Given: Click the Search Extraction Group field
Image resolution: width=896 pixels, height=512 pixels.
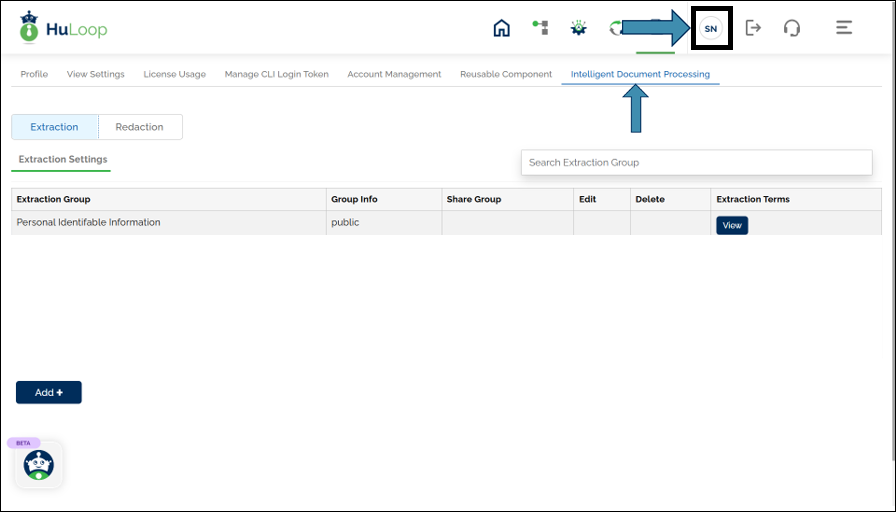Looking at the screenshot, I should click(x=696, y=162).
